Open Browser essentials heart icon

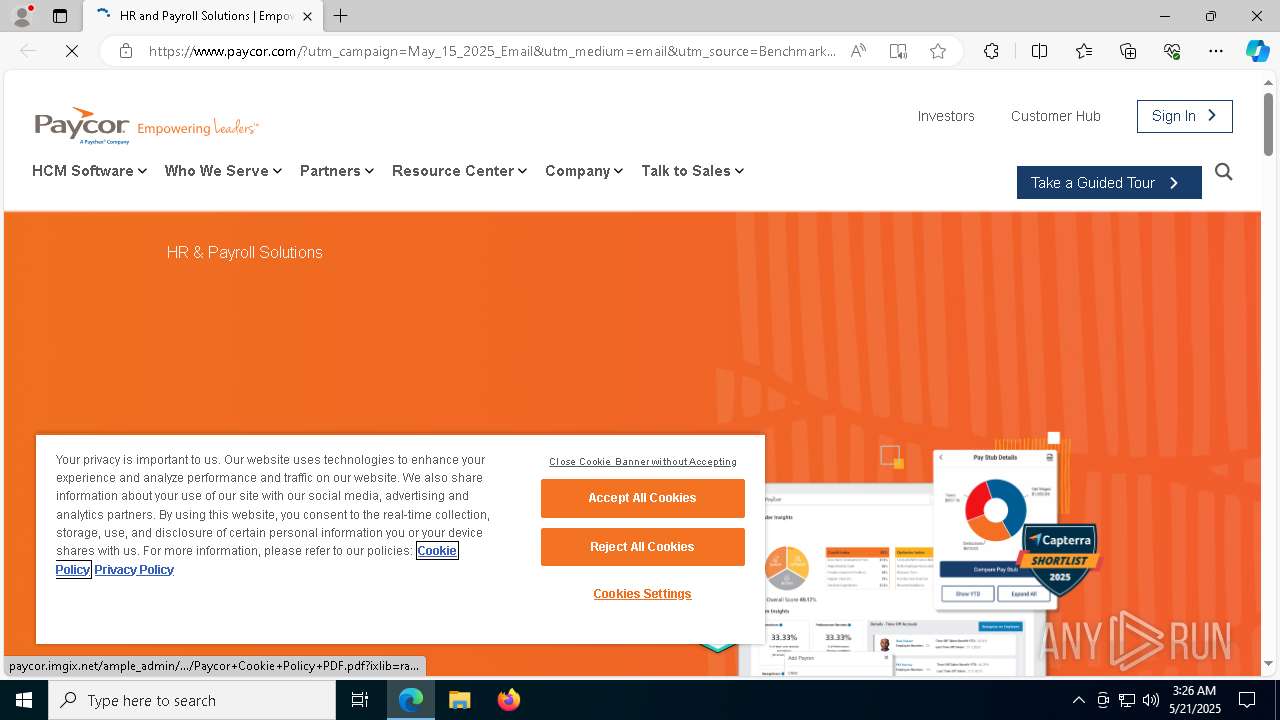pos(1172,51)
